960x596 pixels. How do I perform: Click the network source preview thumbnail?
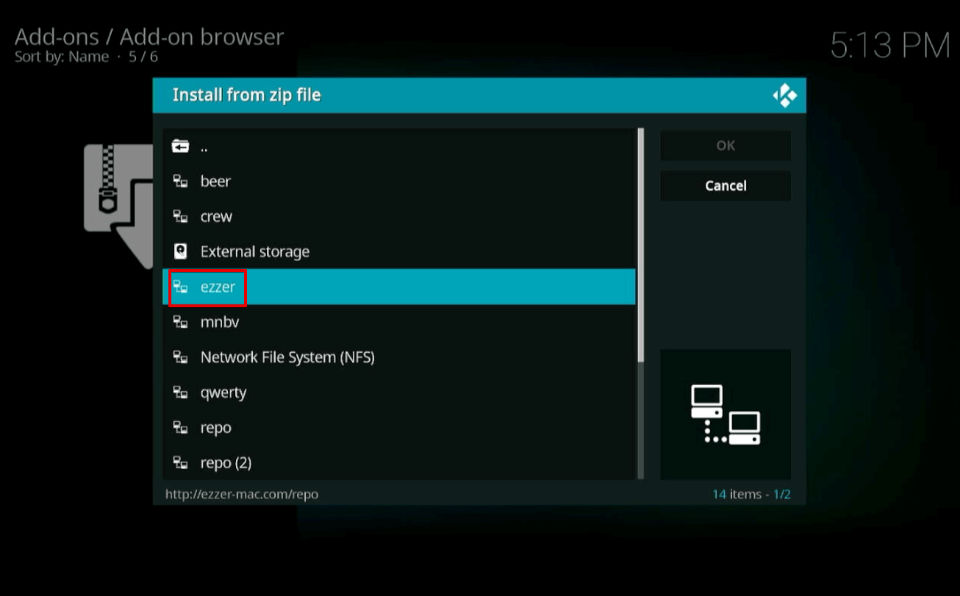(x=726, y=415)
